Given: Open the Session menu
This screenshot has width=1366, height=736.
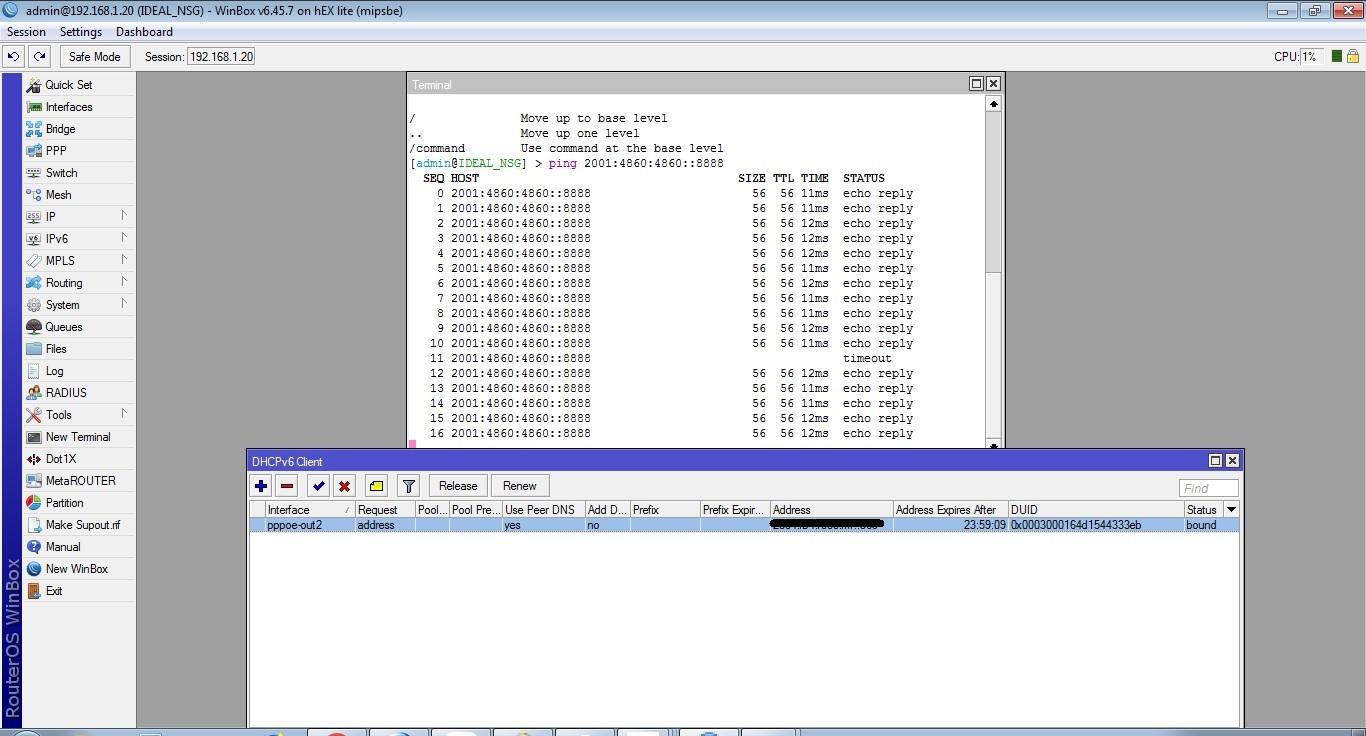Looking at the screenshot, I should tap(26, 32).
